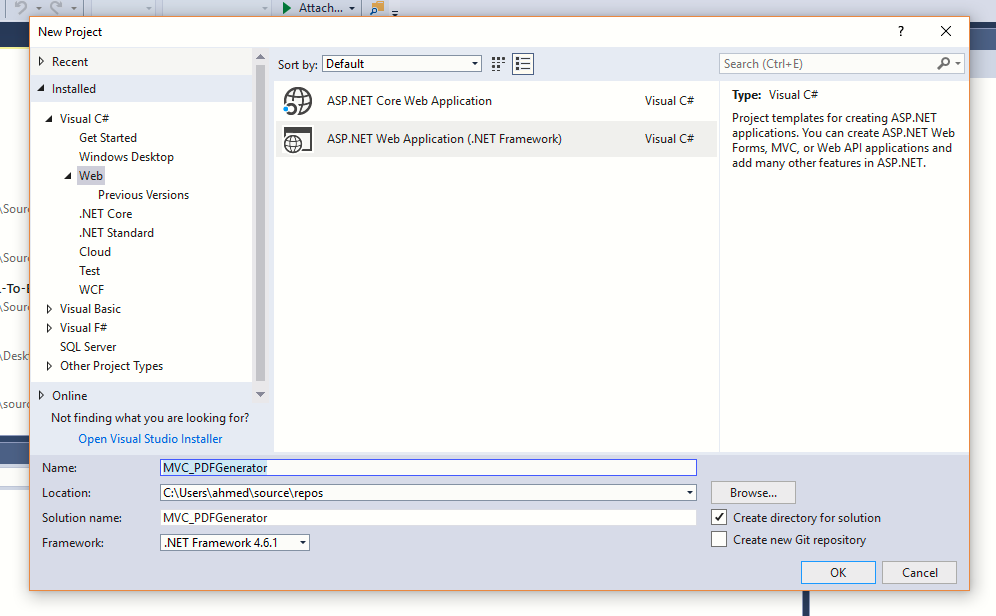This screenshot has width=996, height=616.
Task: Switch to small icons grid view
Action: (498, 64)
